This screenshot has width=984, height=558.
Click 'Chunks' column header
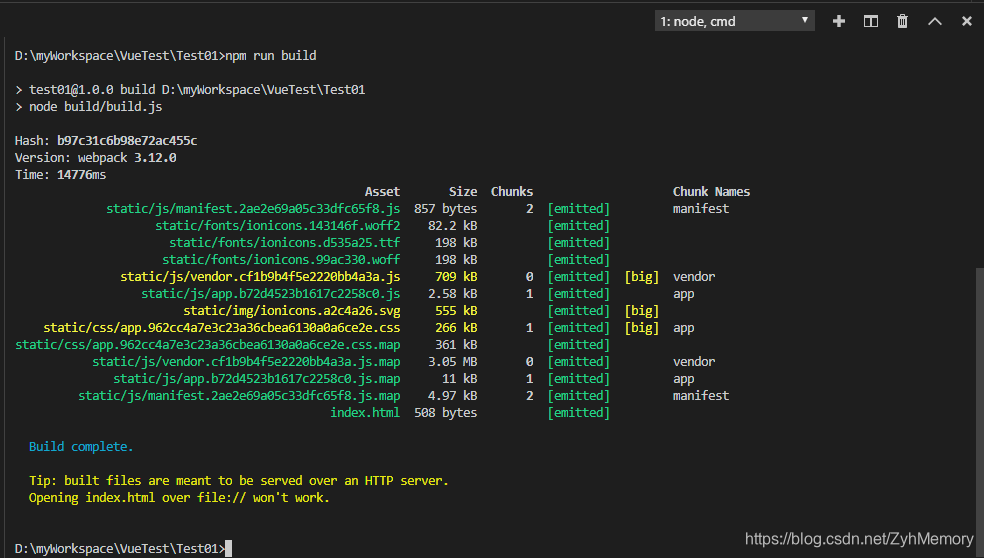tap(512, 191)
